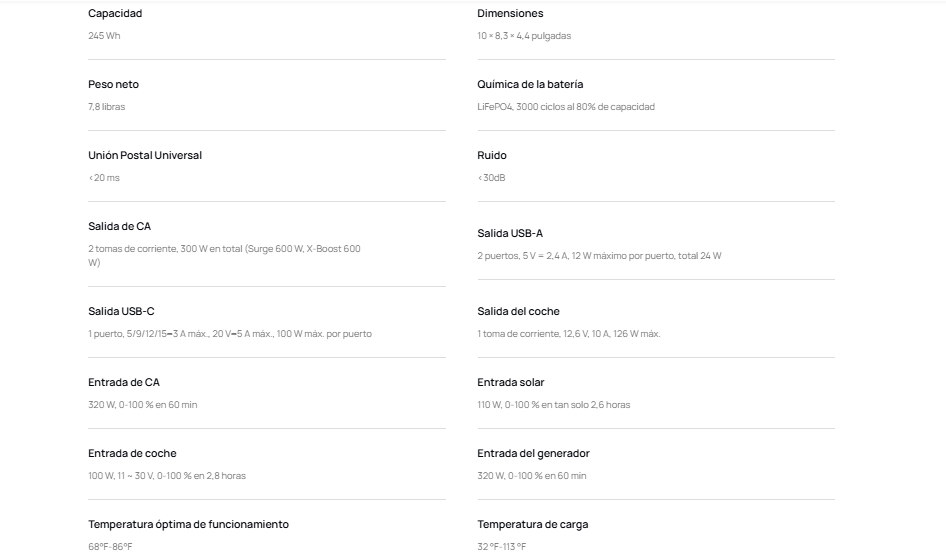
Task: Select the Temperatura de carga heading
Action: (532, 525)
